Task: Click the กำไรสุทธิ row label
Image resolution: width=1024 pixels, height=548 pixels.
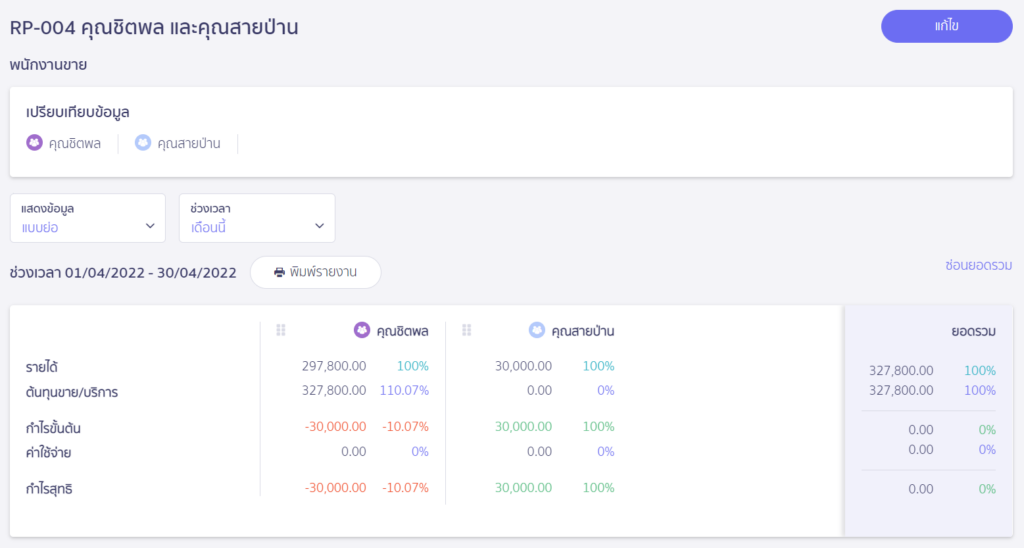Action: pos(48,489)
